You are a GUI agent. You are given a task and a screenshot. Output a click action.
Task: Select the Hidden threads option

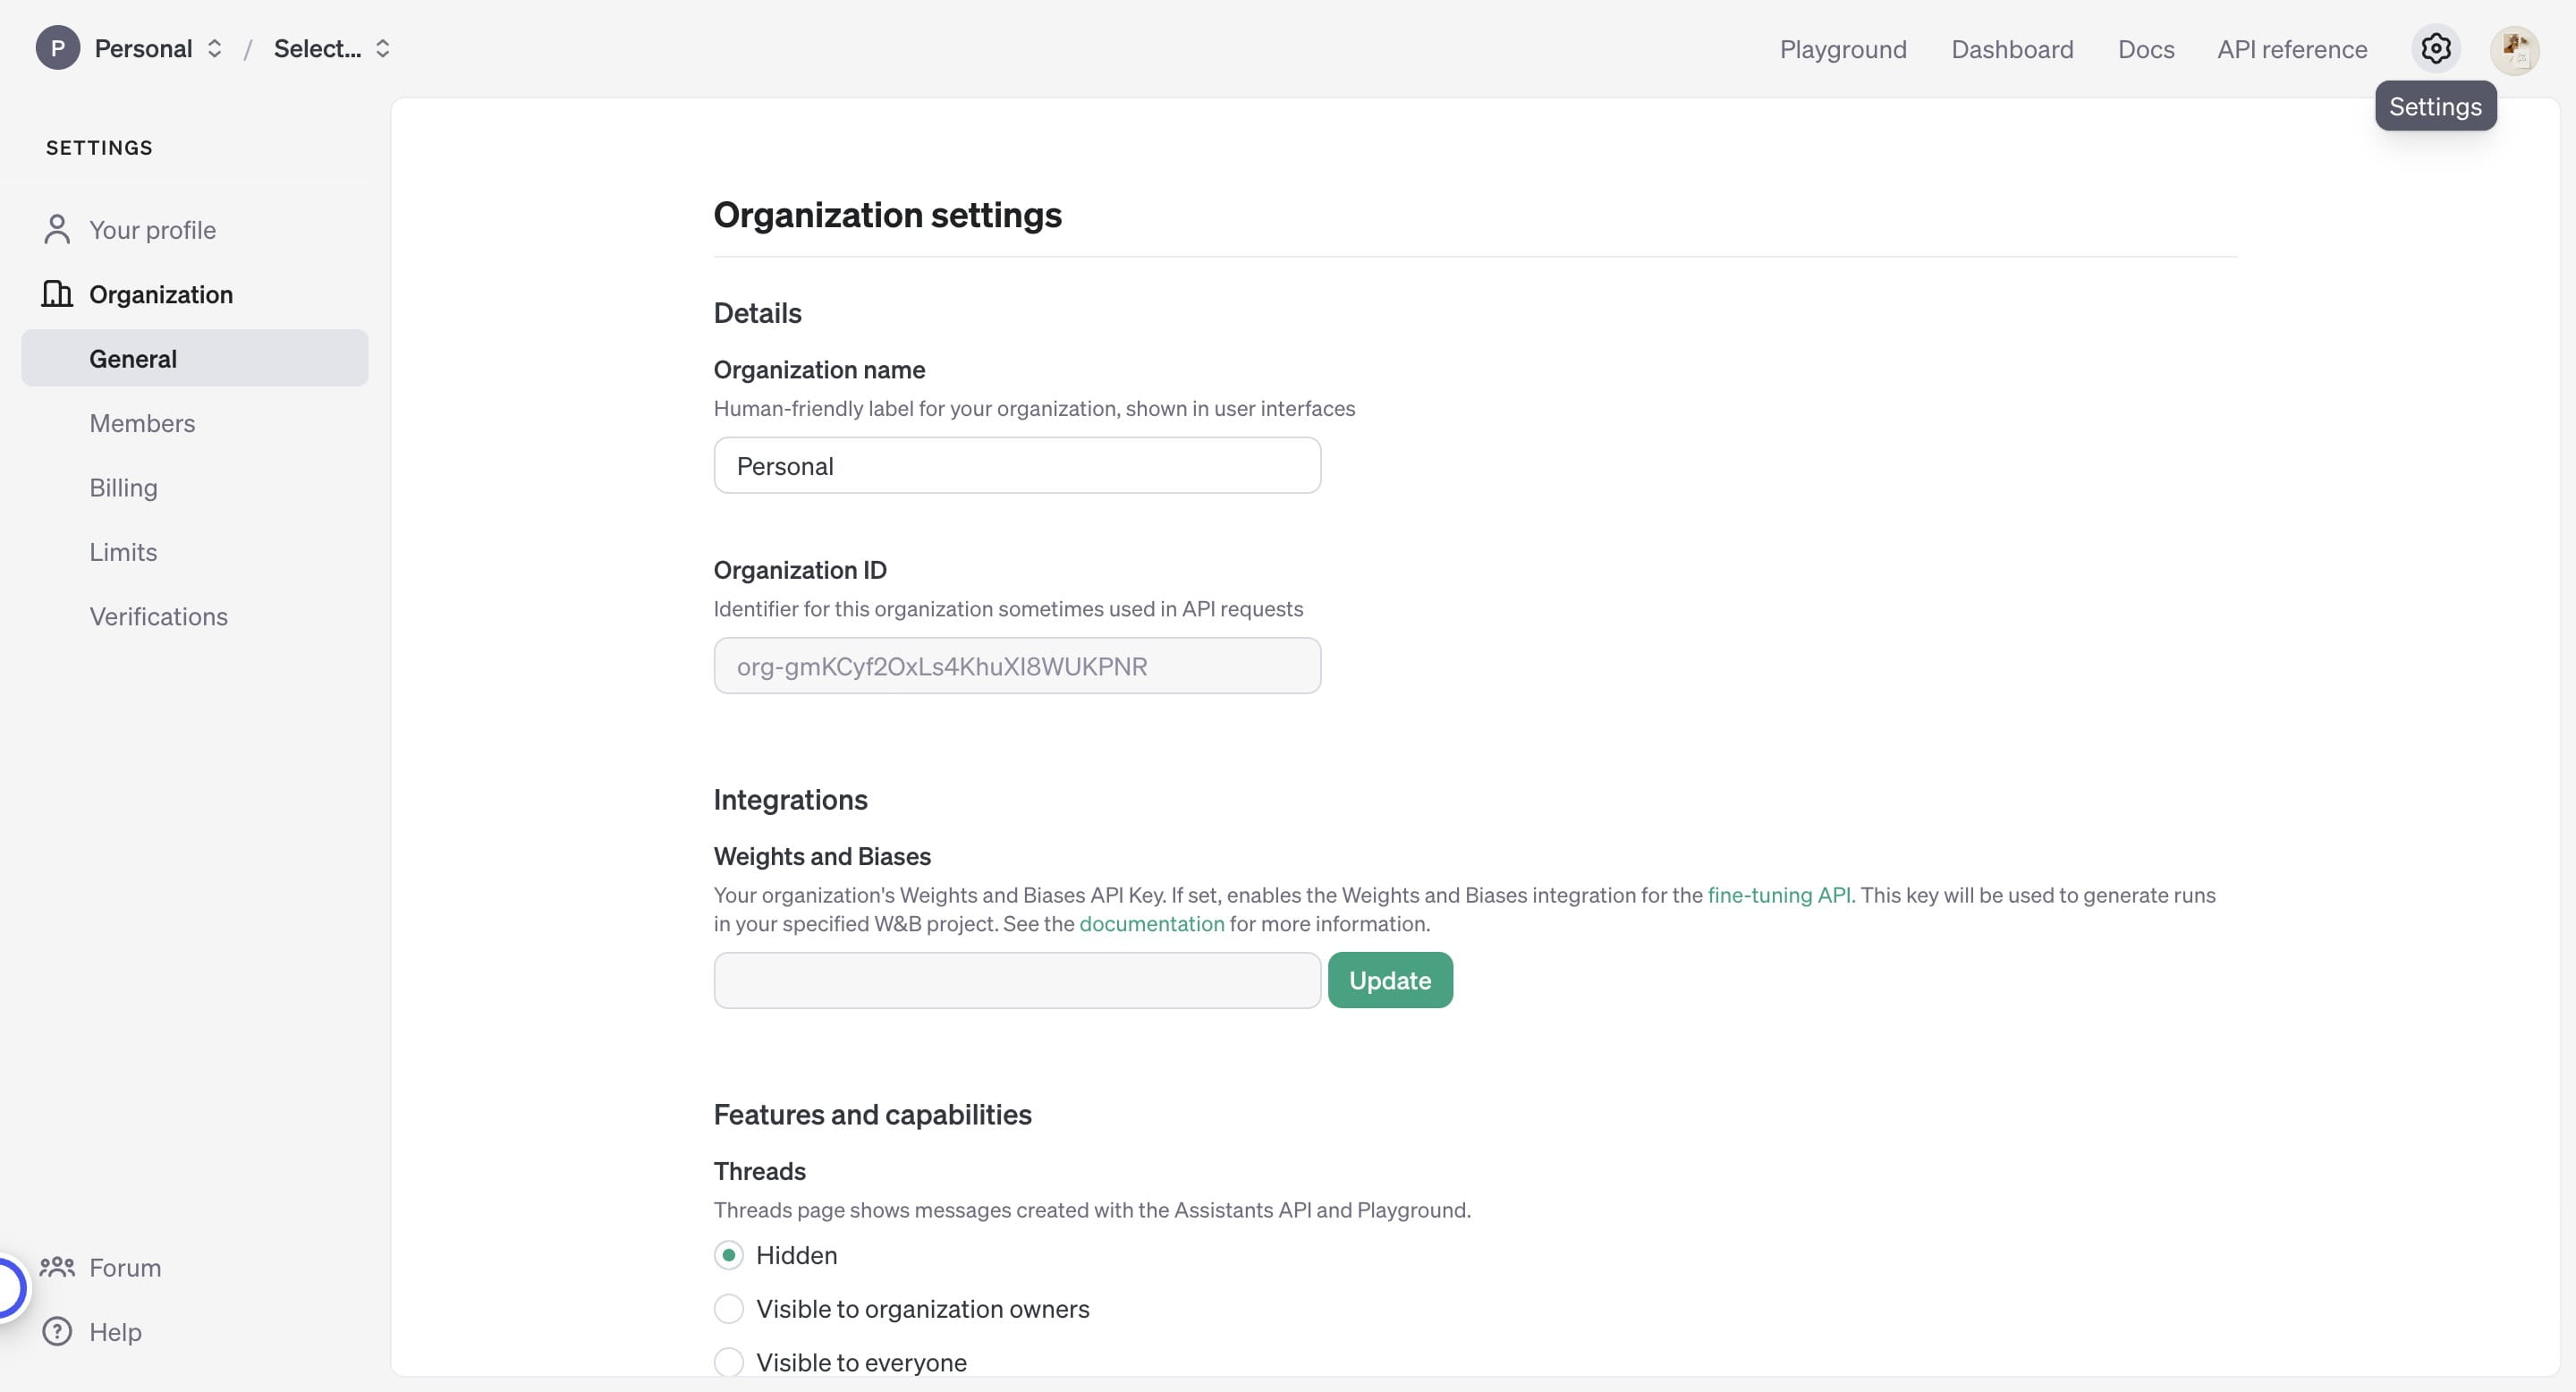(729, 1255)
